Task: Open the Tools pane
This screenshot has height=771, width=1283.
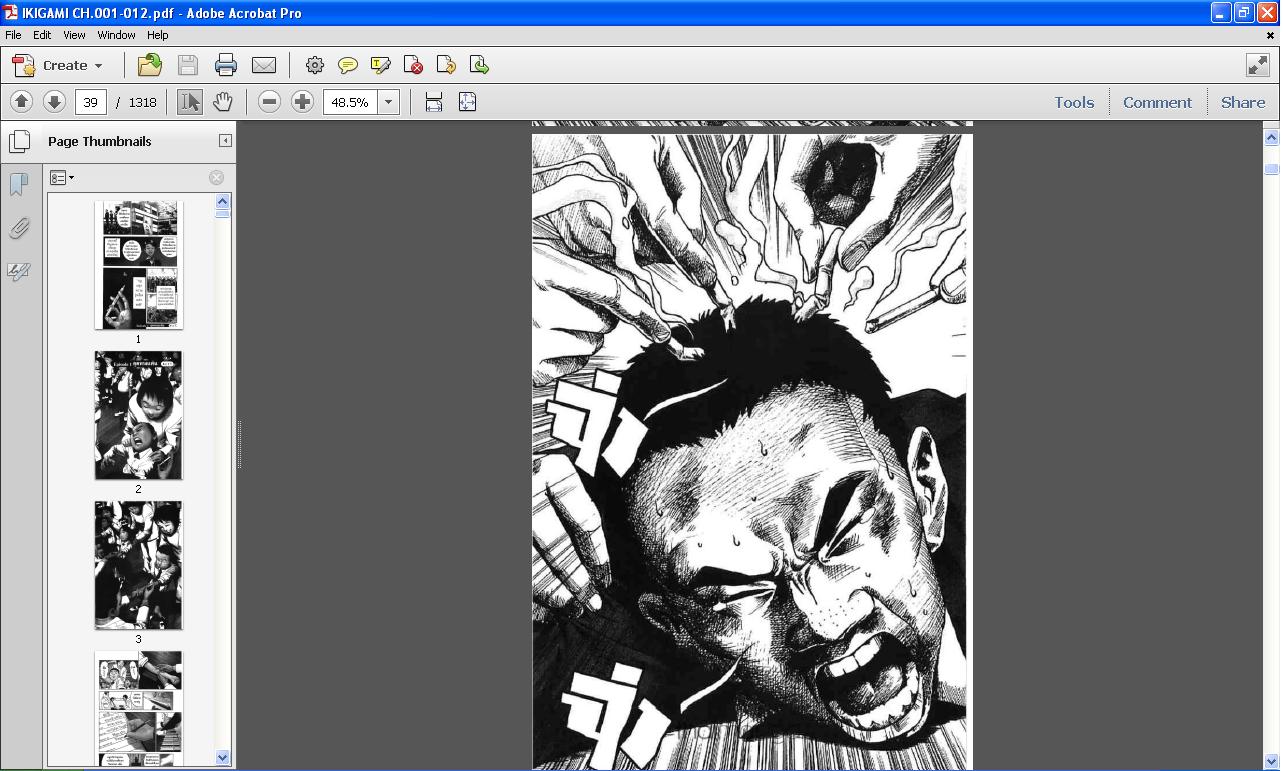Action: 1074,102
